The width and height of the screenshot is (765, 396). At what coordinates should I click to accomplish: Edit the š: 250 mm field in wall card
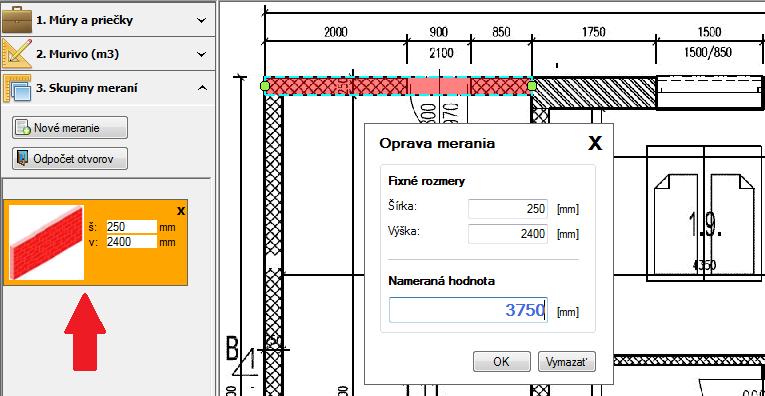[131, 227]
